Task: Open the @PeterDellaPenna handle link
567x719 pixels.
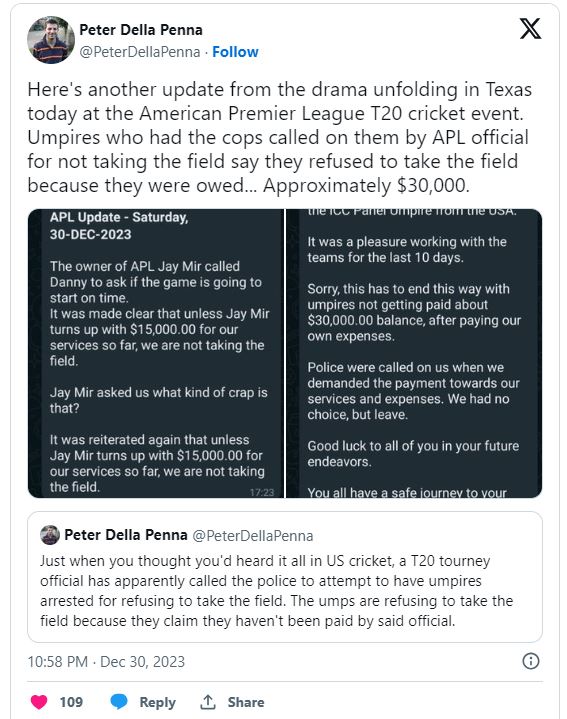Action: coord(140,52)
